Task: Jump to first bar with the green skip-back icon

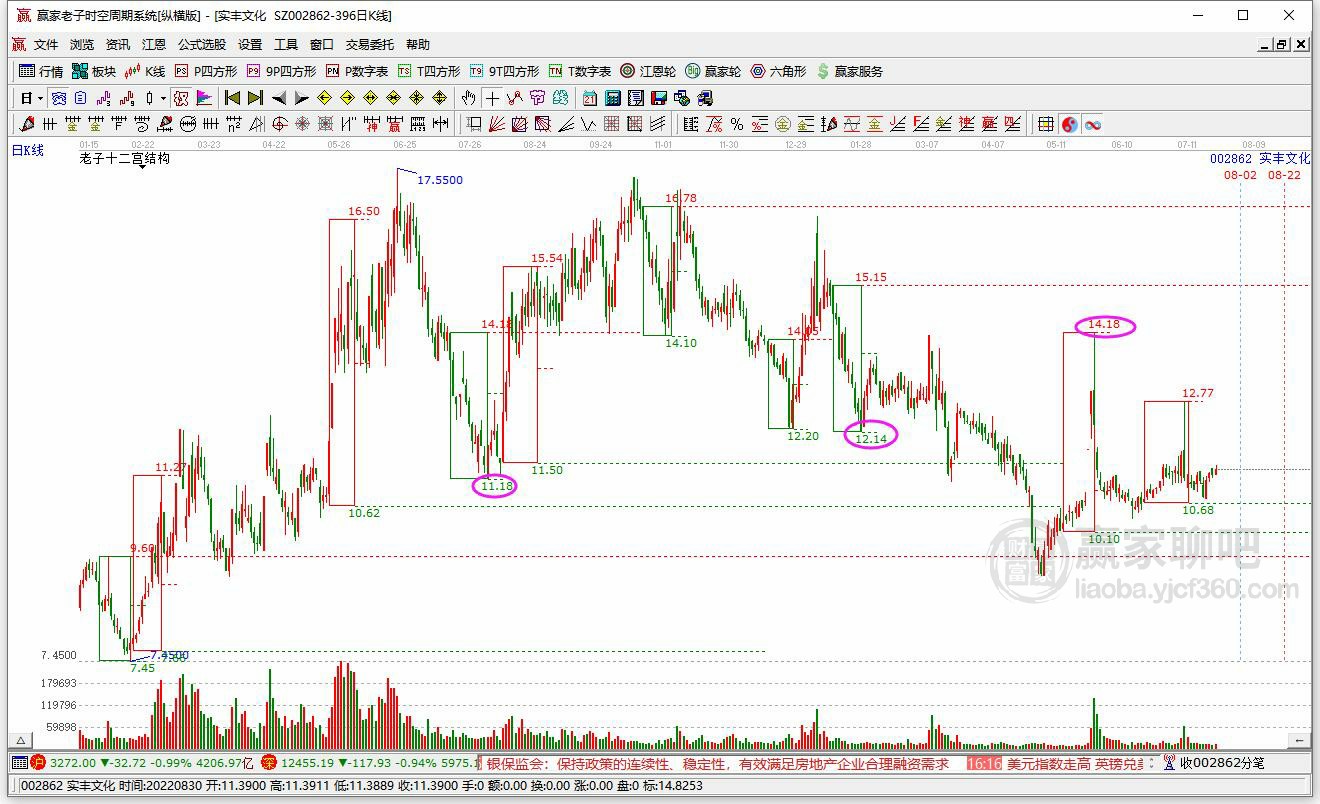Action: 232,98
